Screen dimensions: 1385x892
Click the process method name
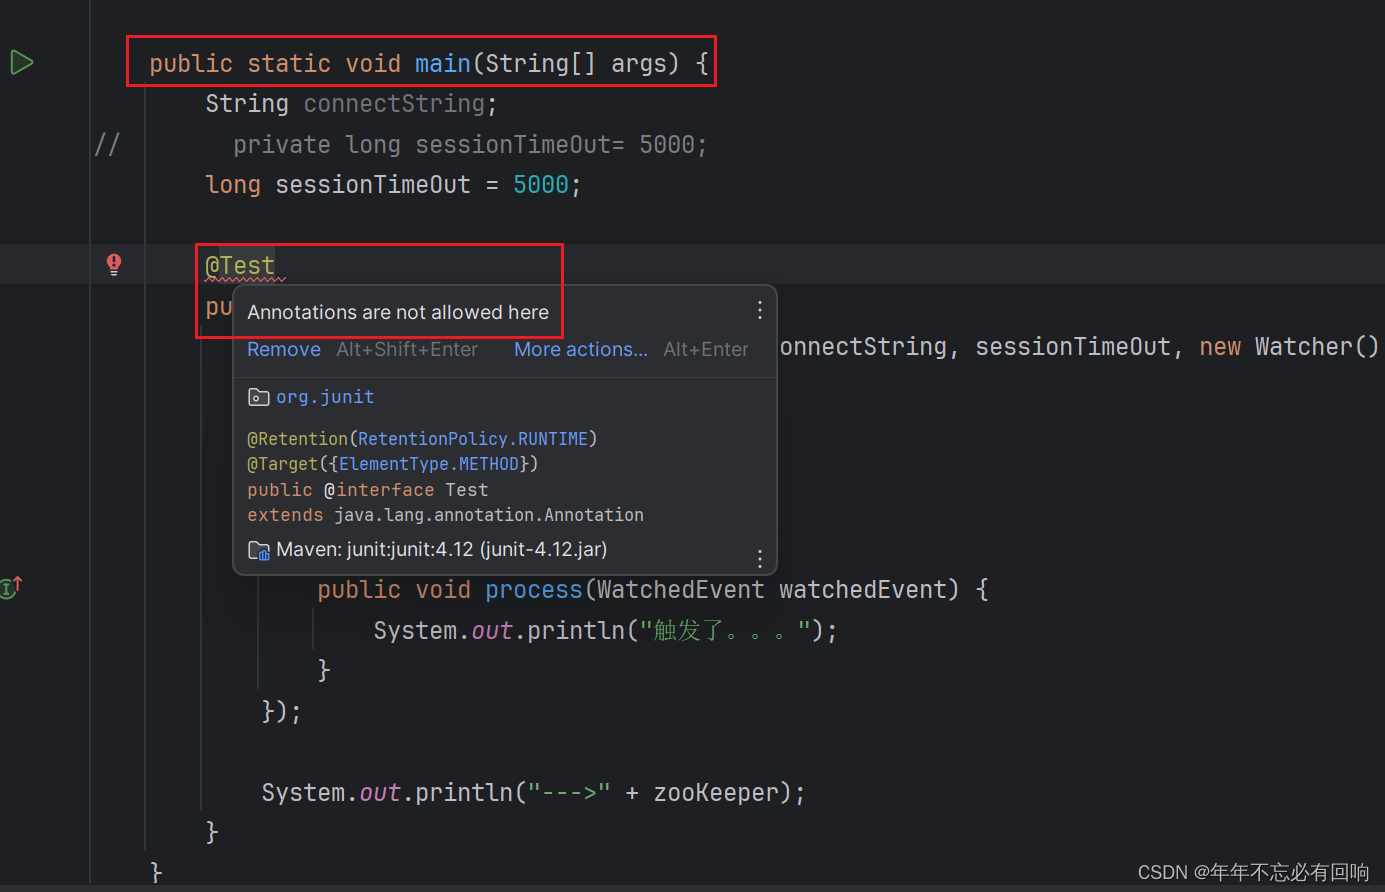534,590
